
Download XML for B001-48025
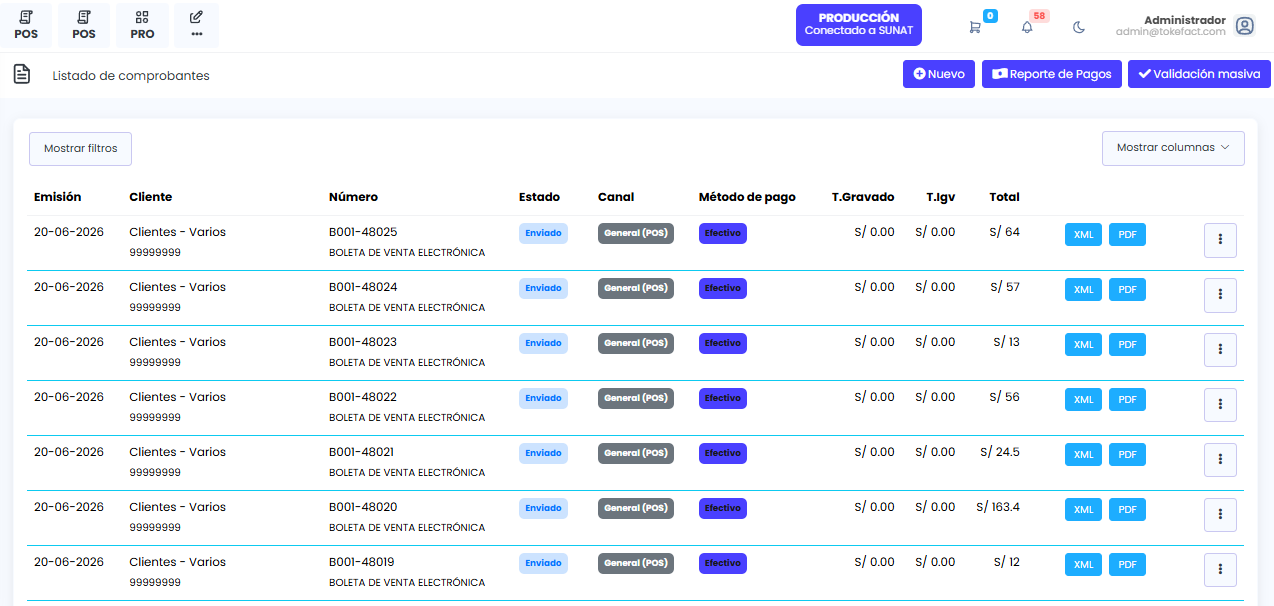(x=1083, y=235)
